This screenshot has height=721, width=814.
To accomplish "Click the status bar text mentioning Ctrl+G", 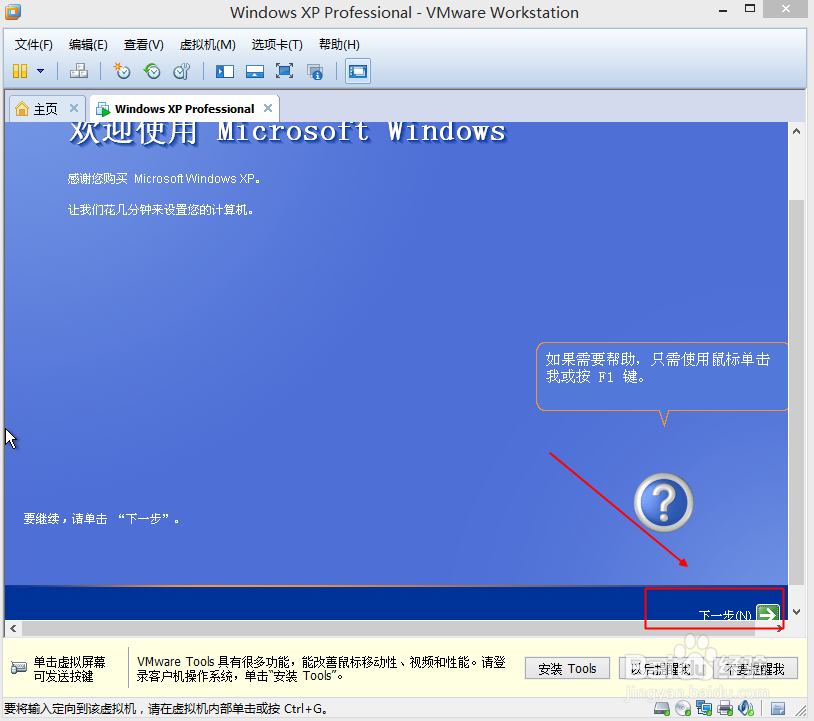I will pyautogui.click(x=166, y=709).
